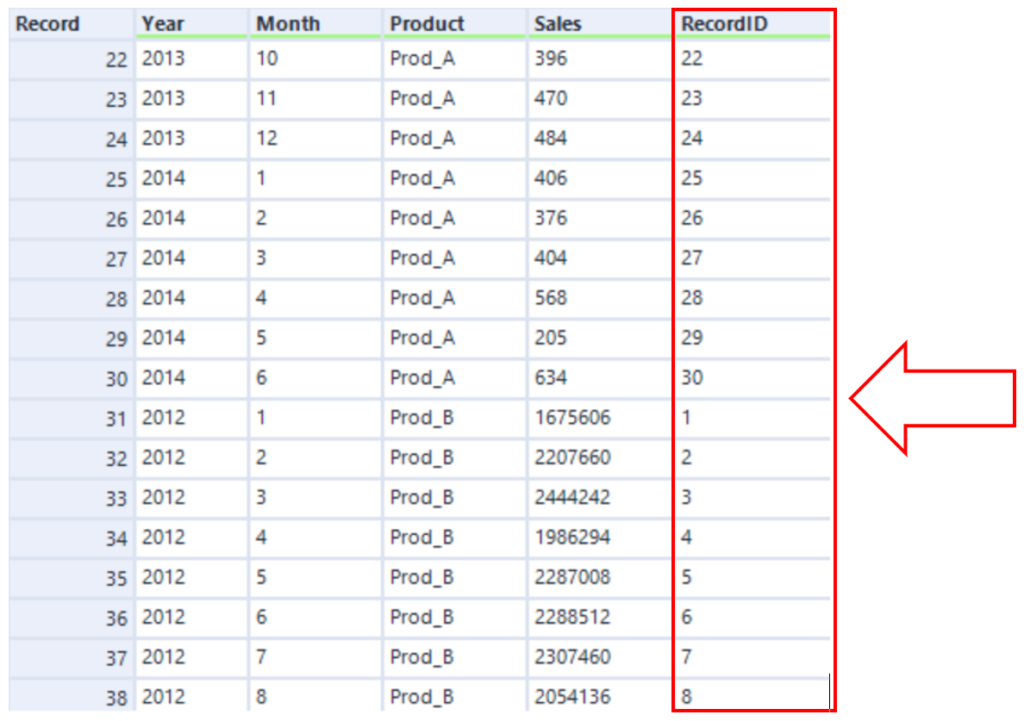Viewport: 1024px width, 721px height.
Task: Click Prod_B cell in row 38
Action: [x=454, y=696]
